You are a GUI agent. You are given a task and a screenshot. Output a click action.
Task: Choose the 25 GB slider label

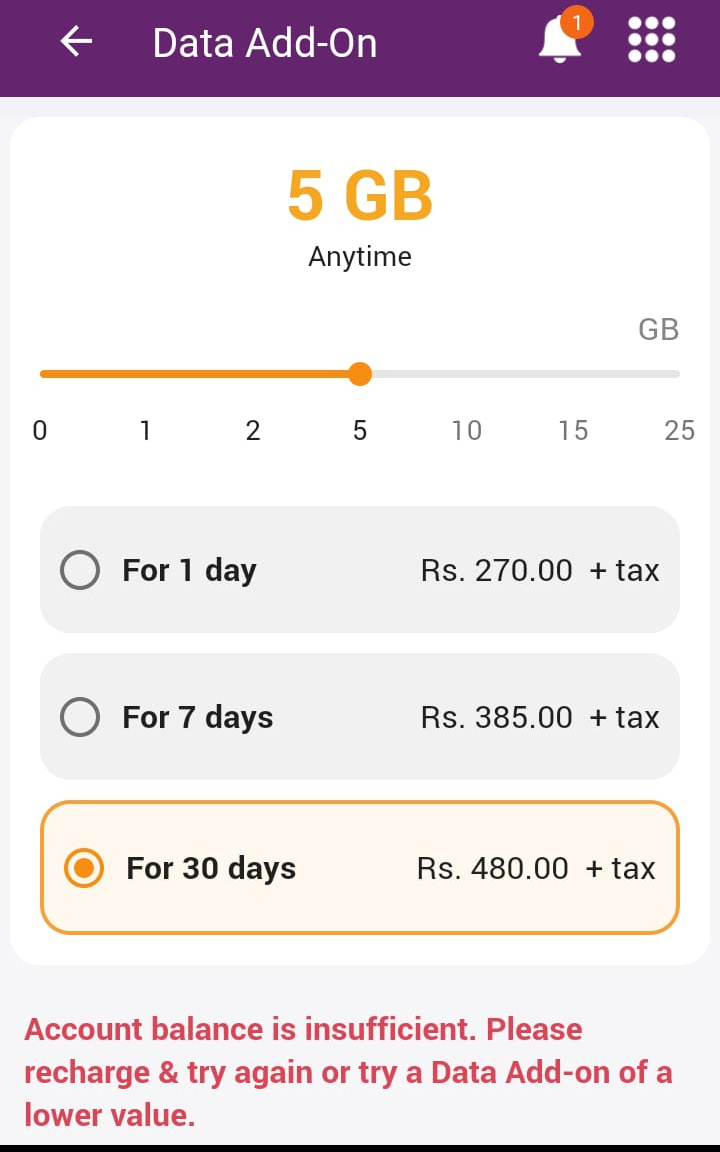click(x=680, y=430)
